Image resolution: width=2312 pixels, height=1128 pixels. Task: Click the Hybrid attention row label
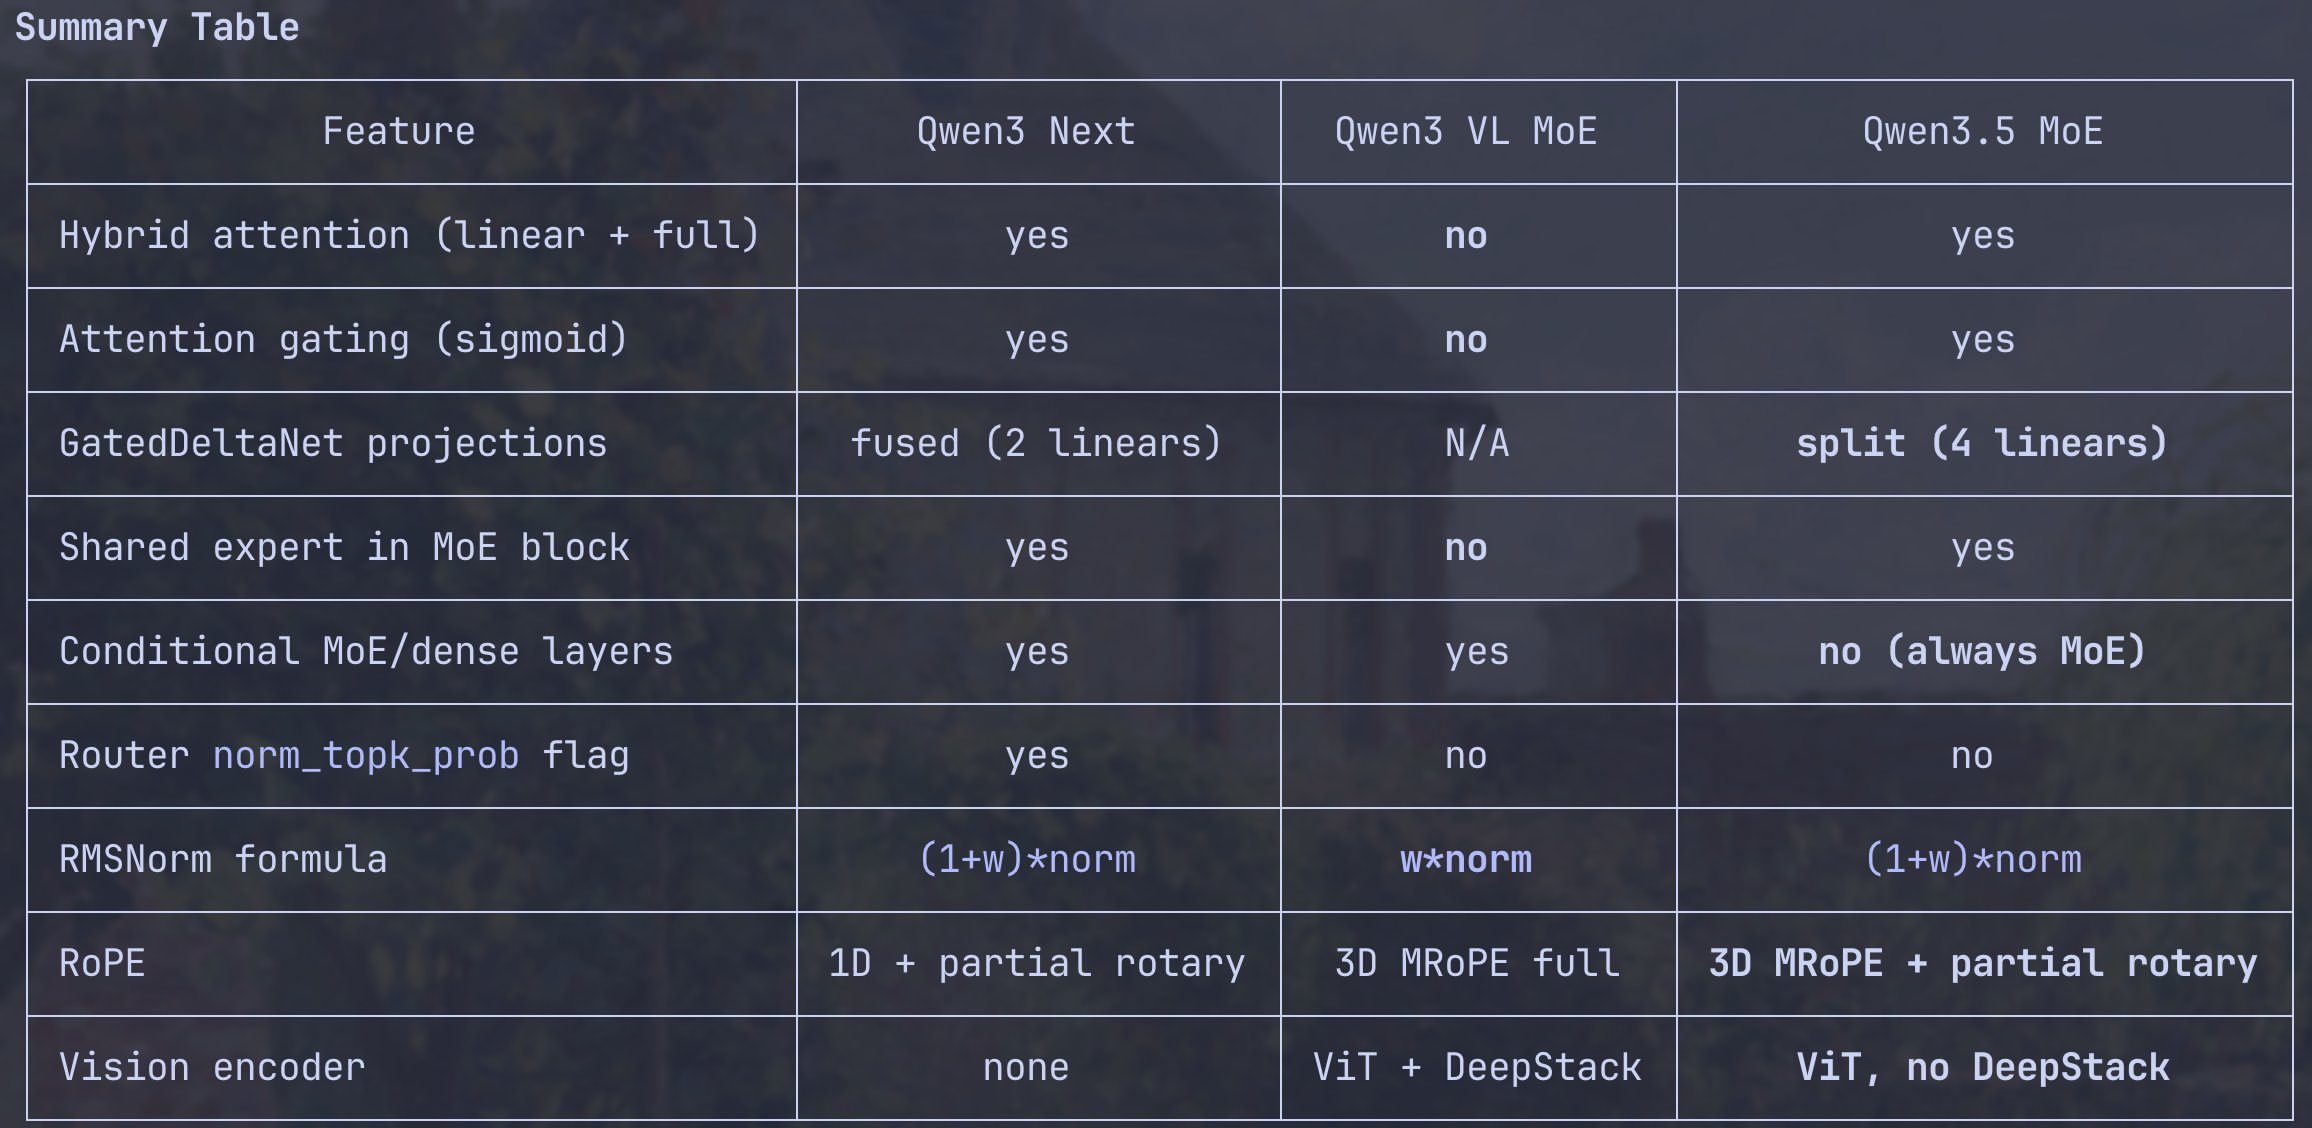409,235
